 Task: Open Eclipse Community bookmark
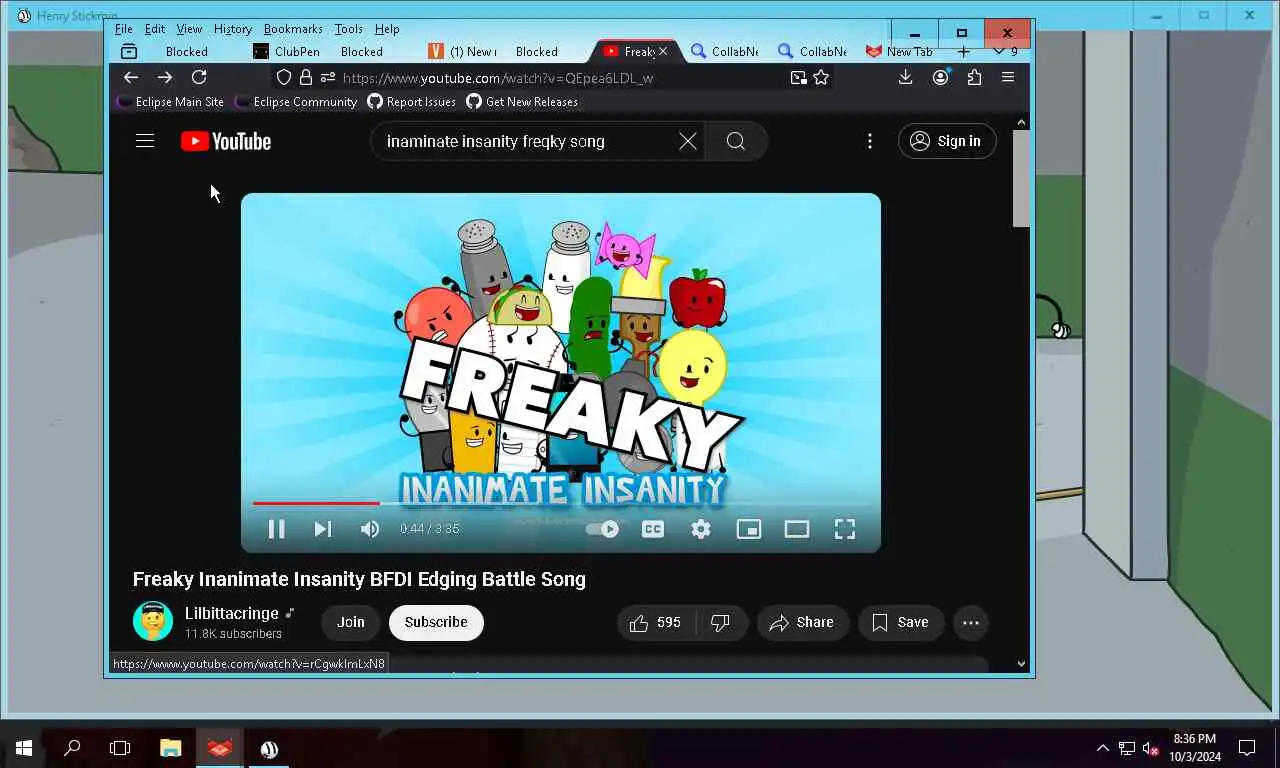click(296, 102)
